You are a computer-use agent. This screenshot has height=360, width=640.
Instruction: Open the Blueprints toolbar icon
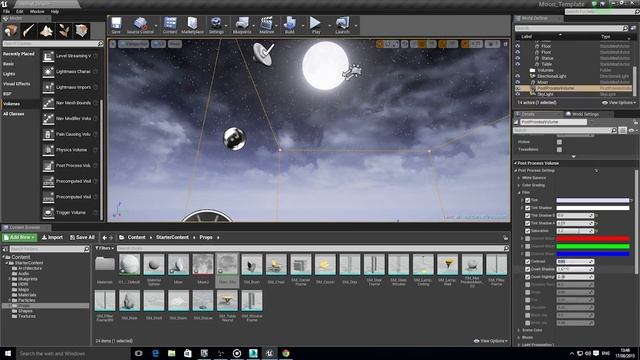point(242,25)
